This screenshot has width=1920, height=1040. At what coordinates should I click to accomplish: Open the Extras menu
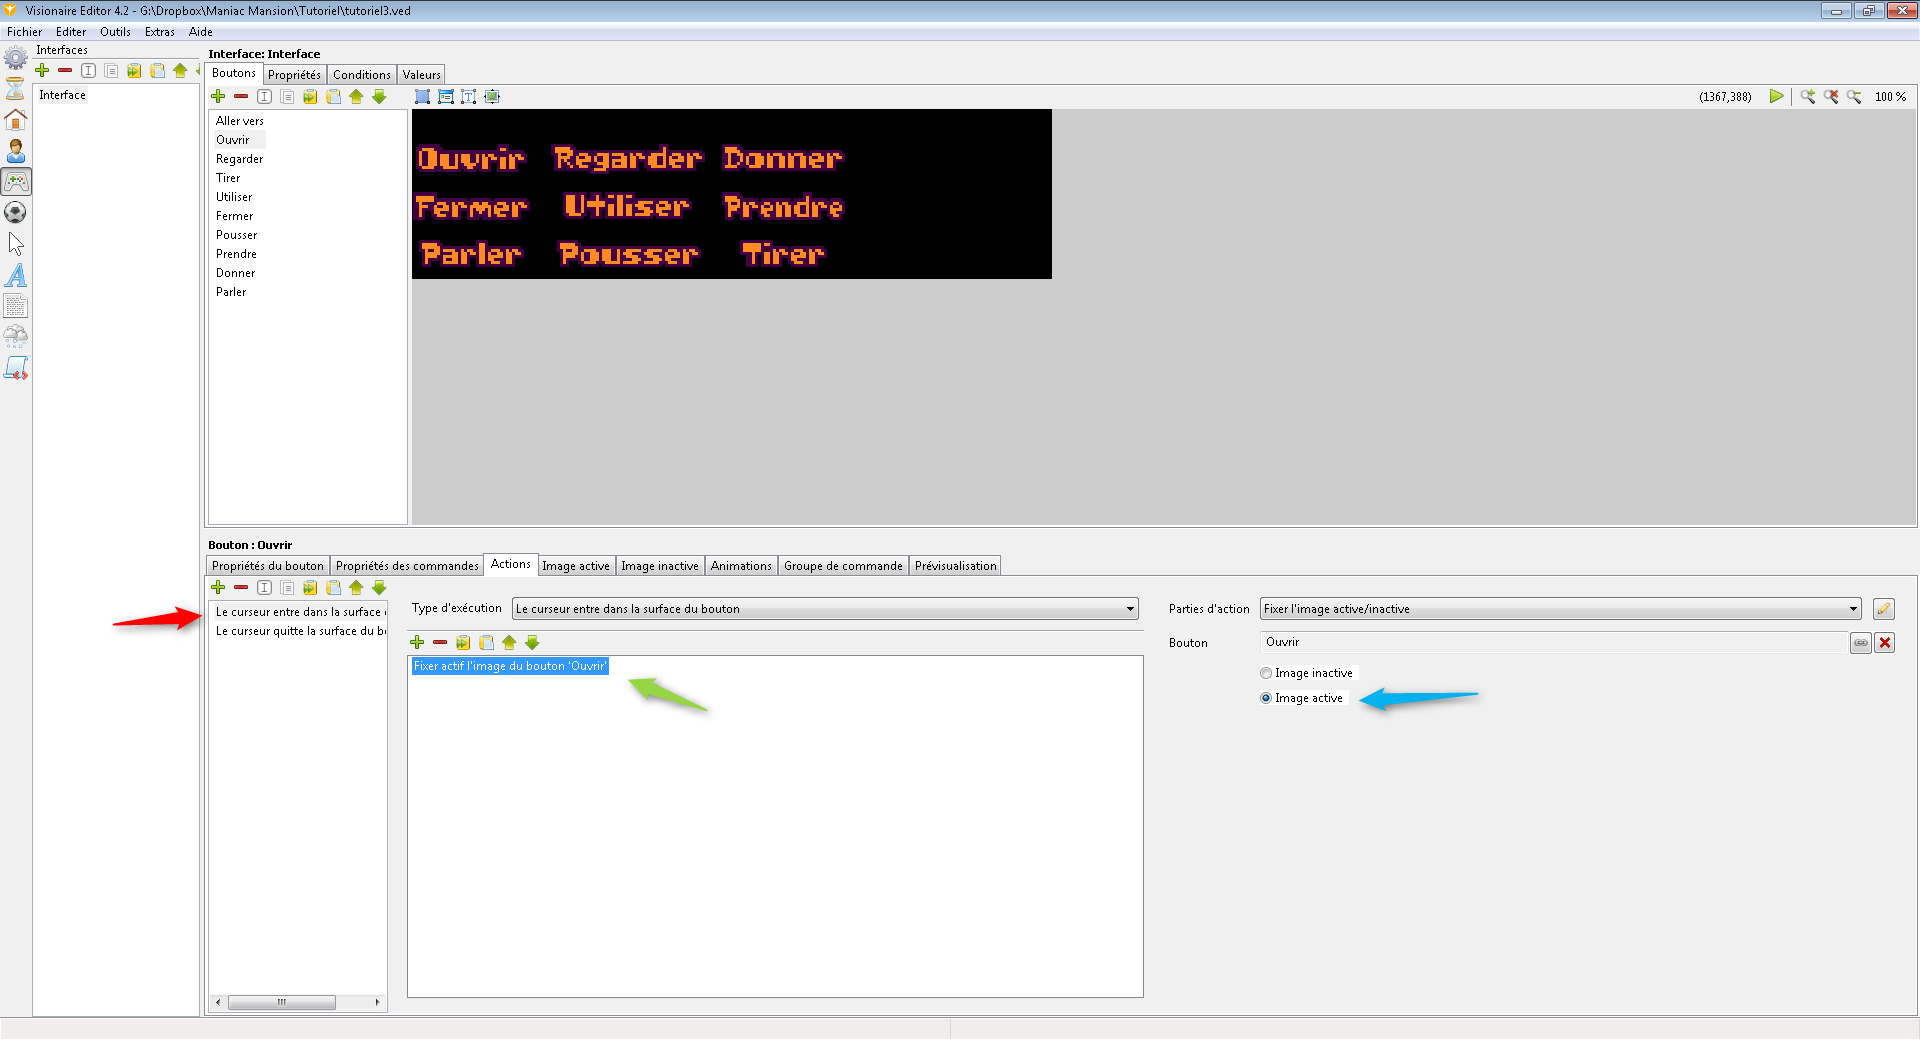pos(159,32)
